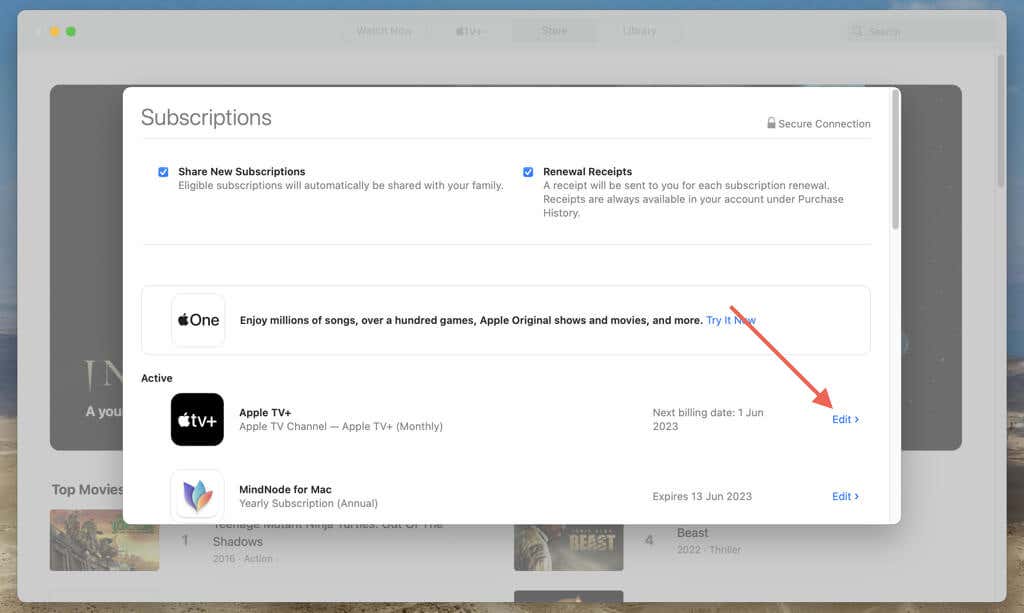Click the Apple TV+ app icon under Active
The height and width of the screenshot is (613, 1024).
coord(197,419)
